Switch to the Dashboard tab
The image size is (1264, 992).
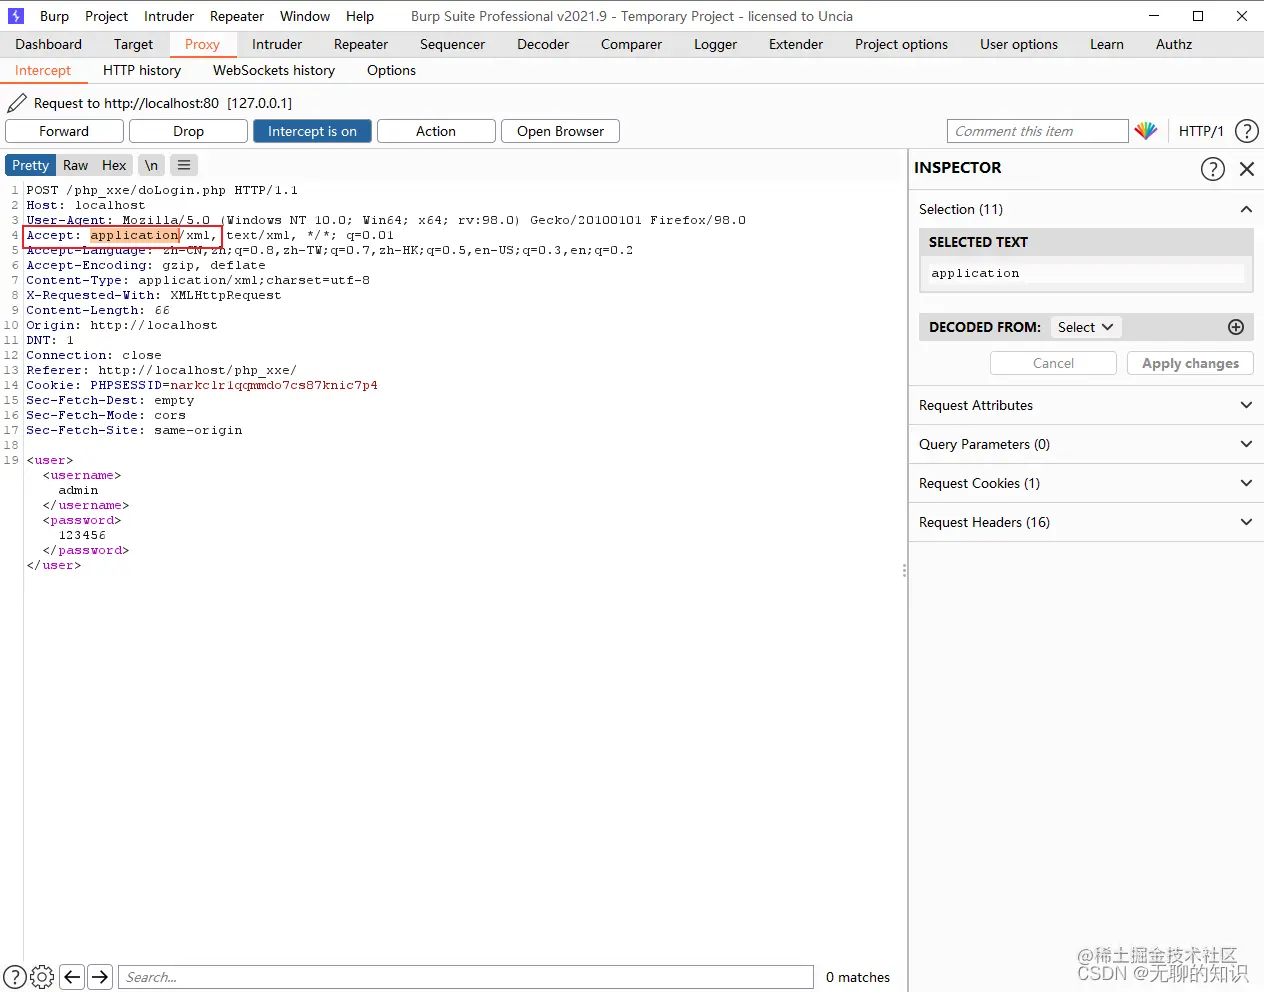(x=48, y=44)
